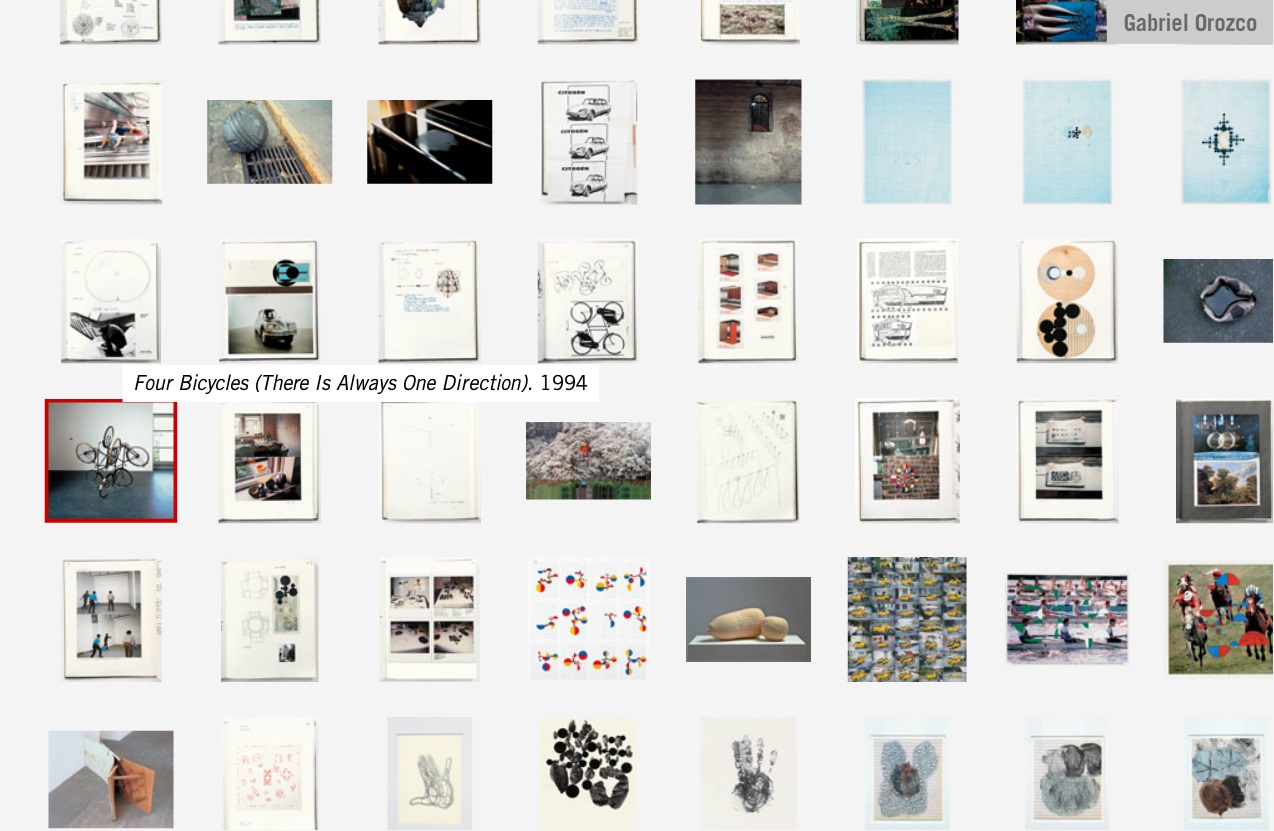Open the page with banknote and black circles
The image size is (1274, 831).
click(x=269, y=620)
